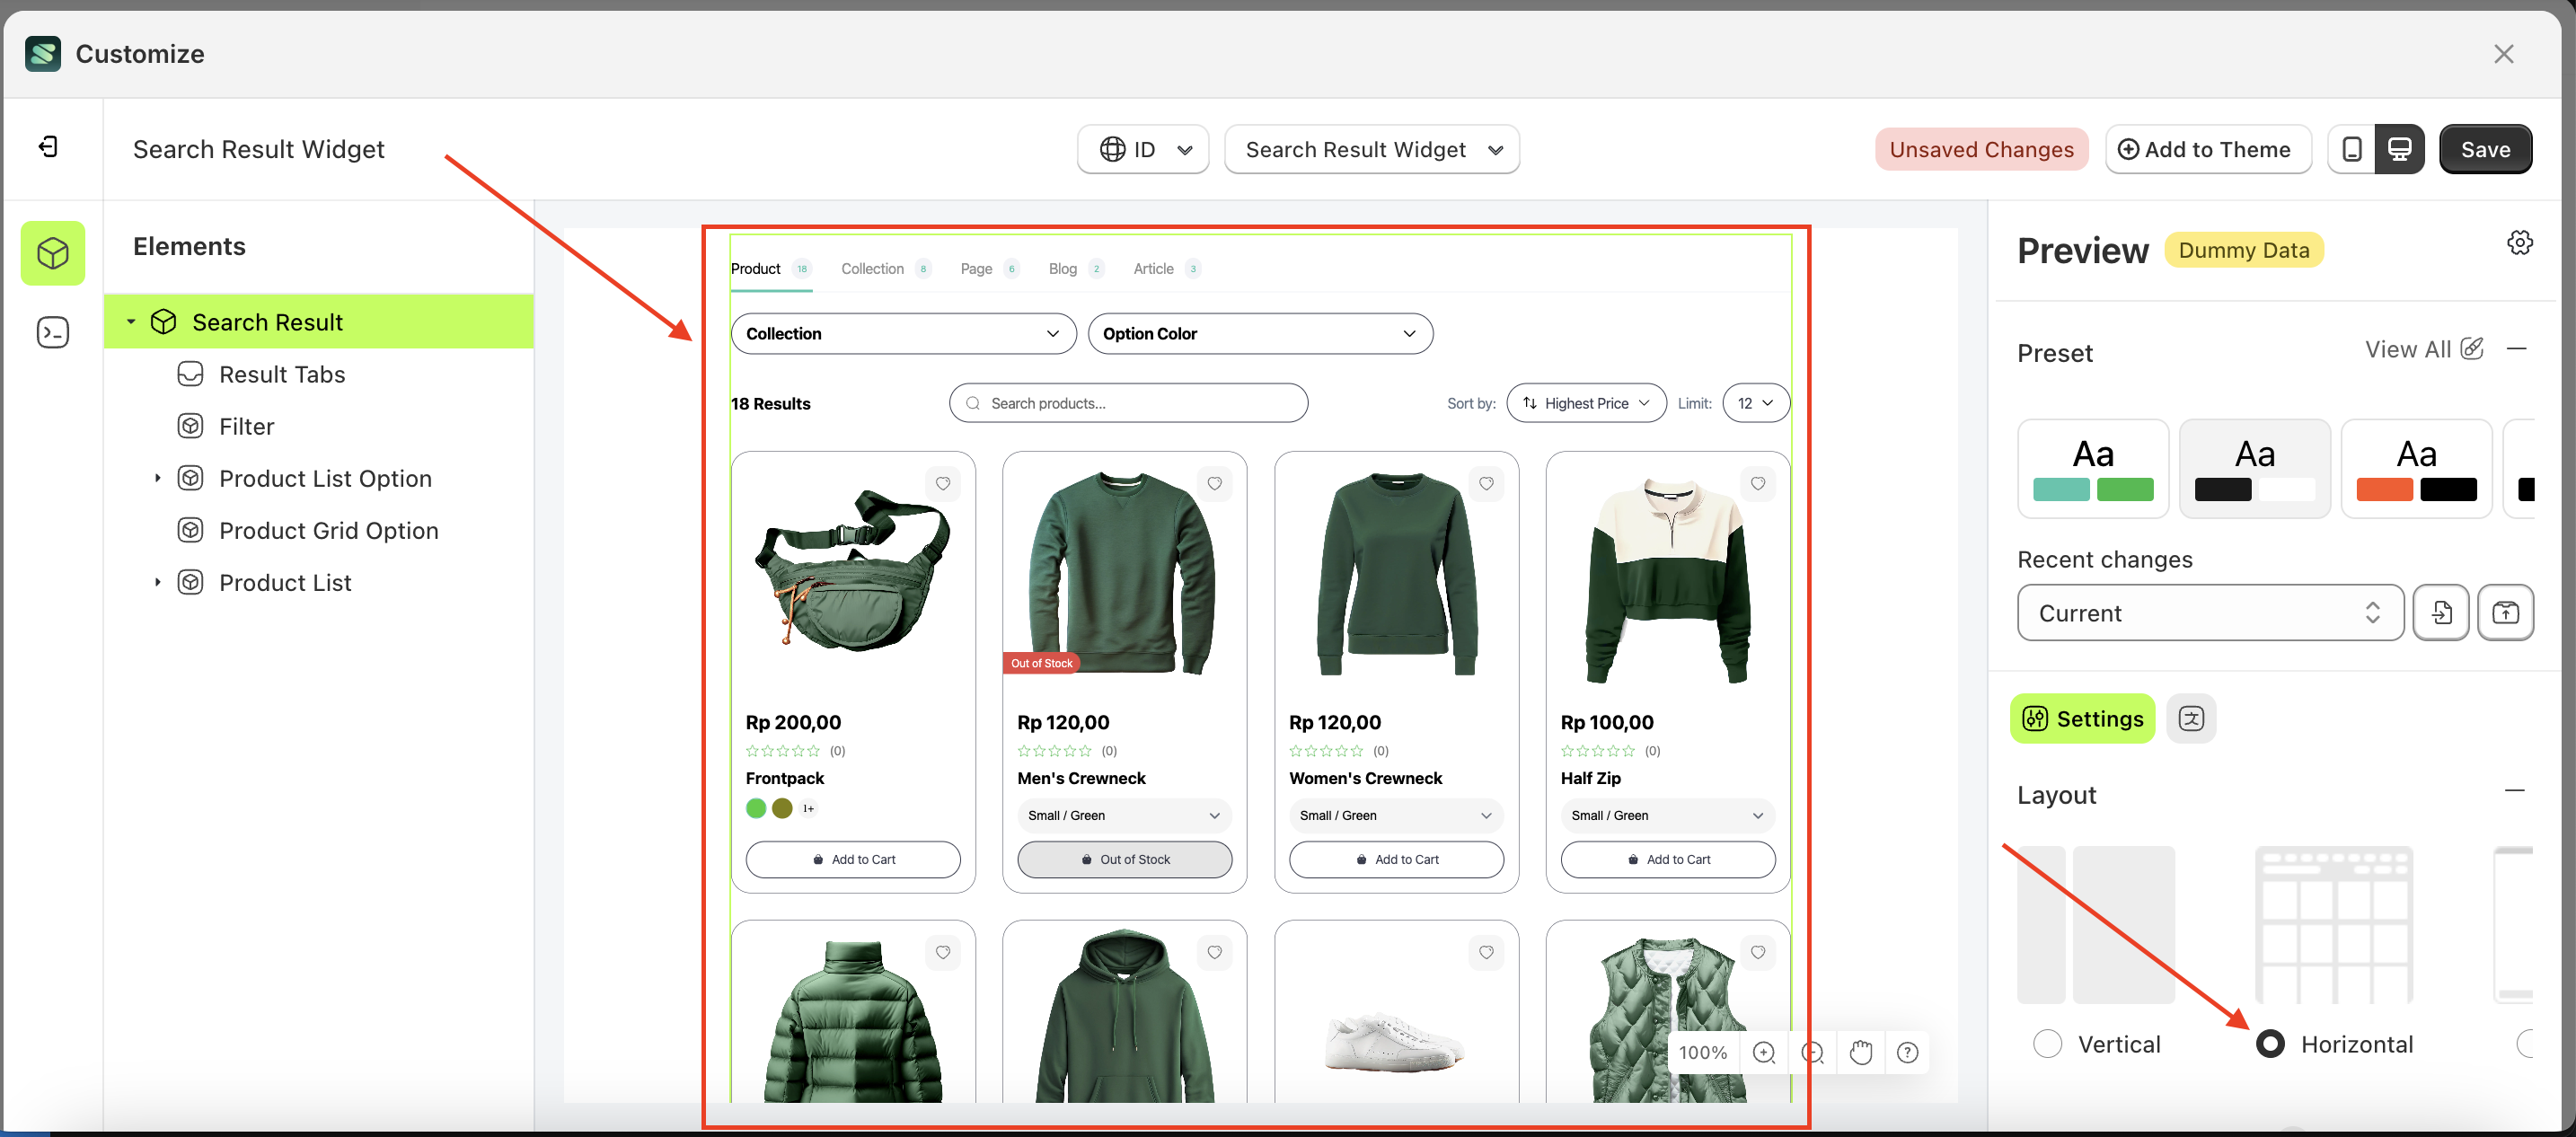Screen dimensions: 2576x1137
Task: Select the Horizontal layout radio
Action: [2270, 1044]
